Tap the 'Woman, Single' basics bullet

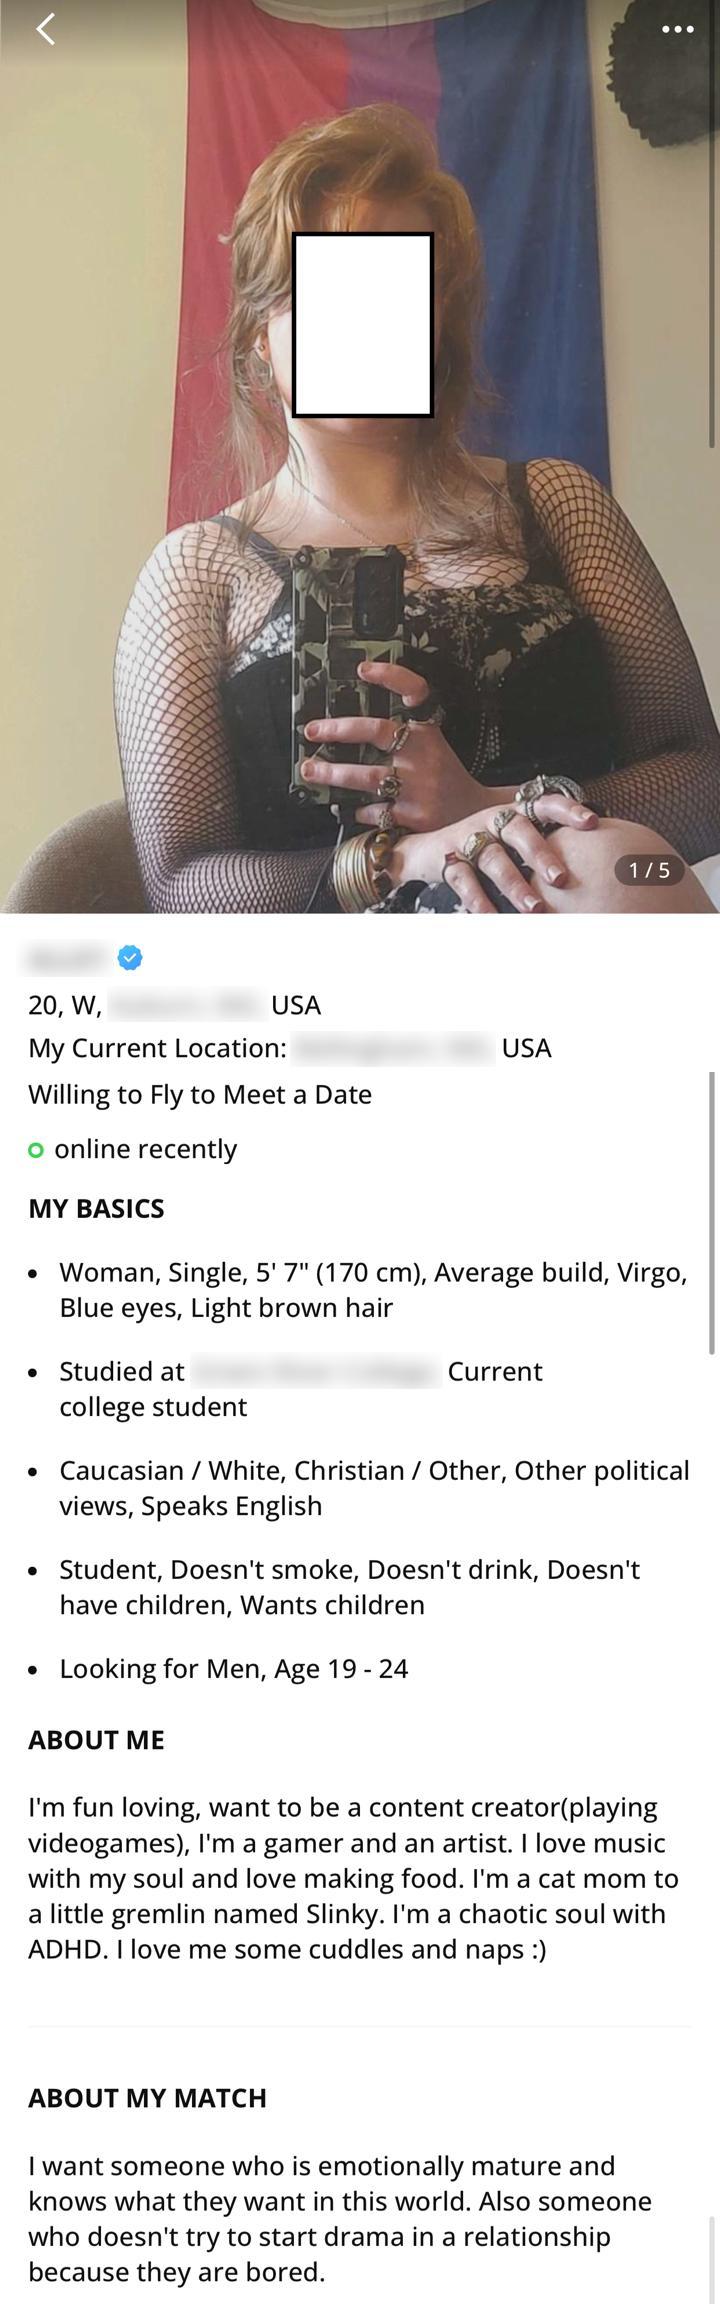click(x=374, y=1290)
